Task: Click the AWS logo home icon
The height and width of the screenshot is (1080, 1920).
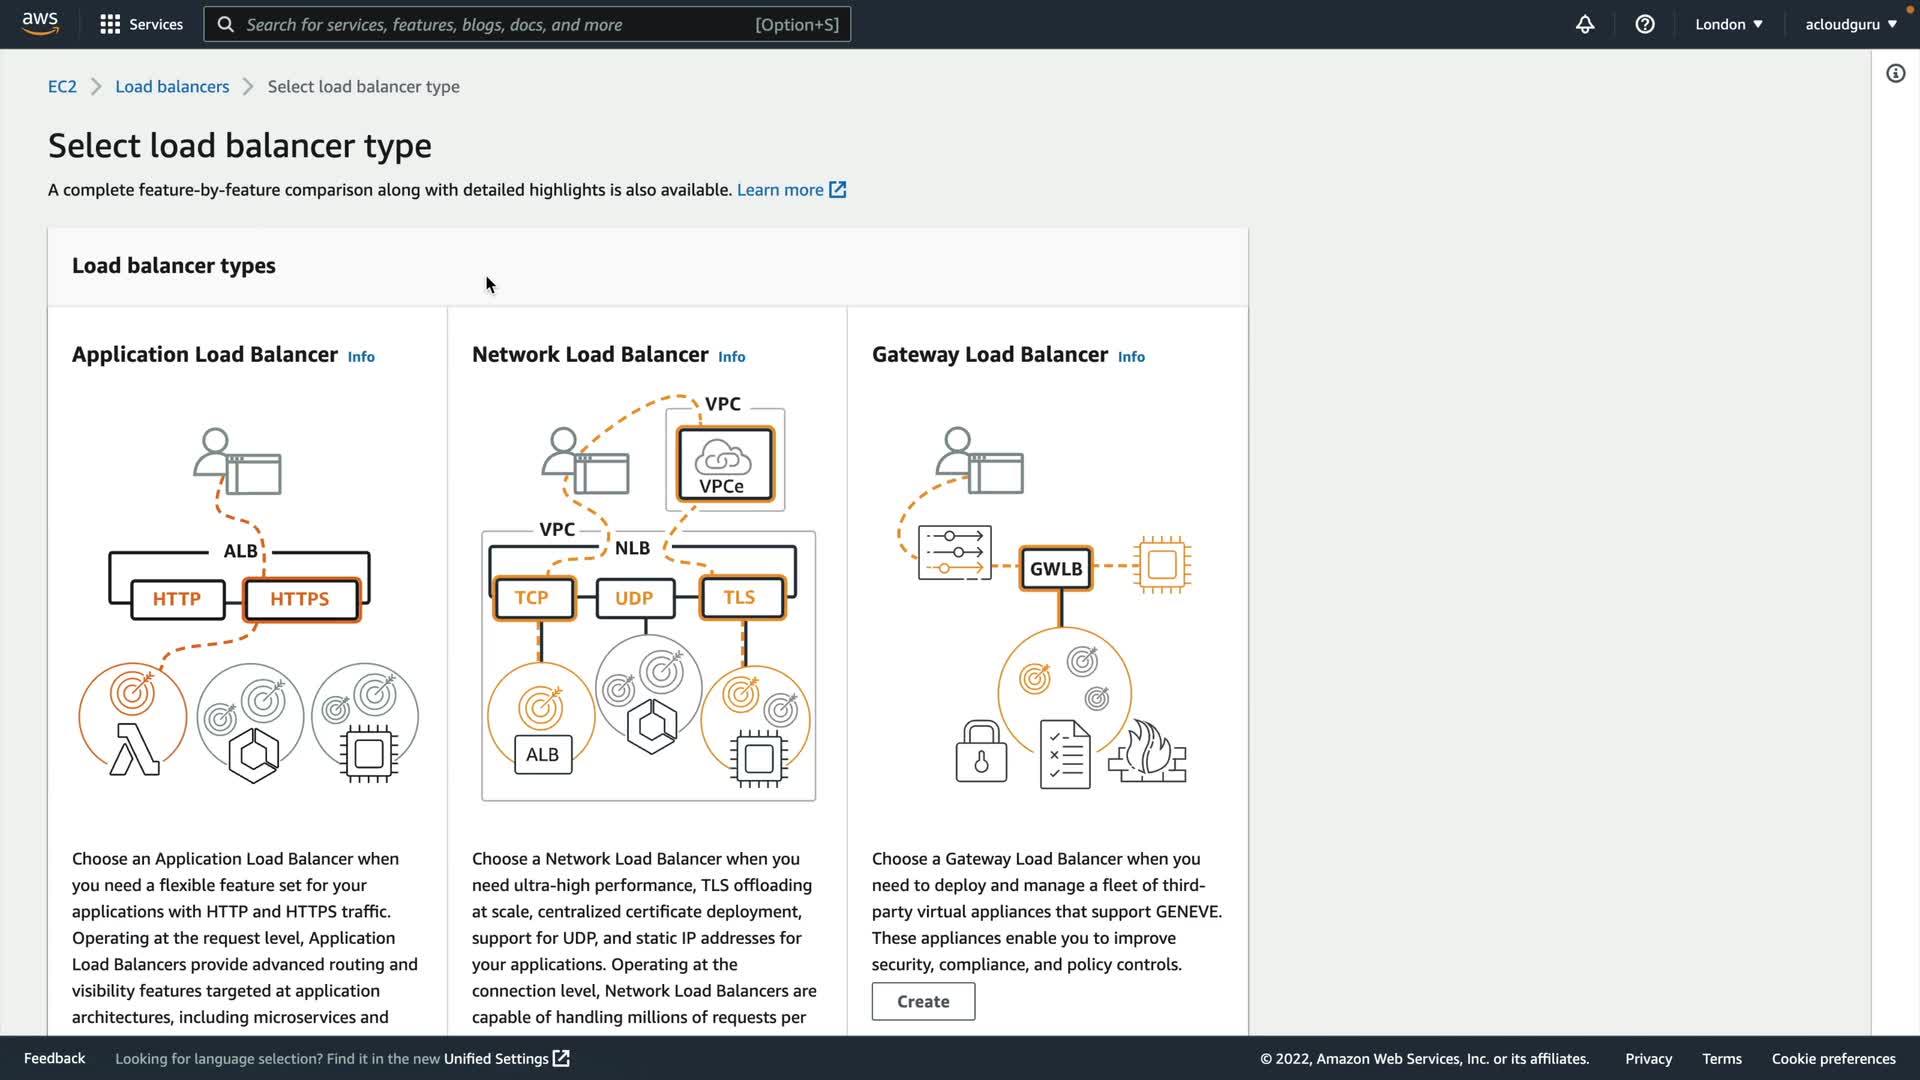Action: [40, 23]
